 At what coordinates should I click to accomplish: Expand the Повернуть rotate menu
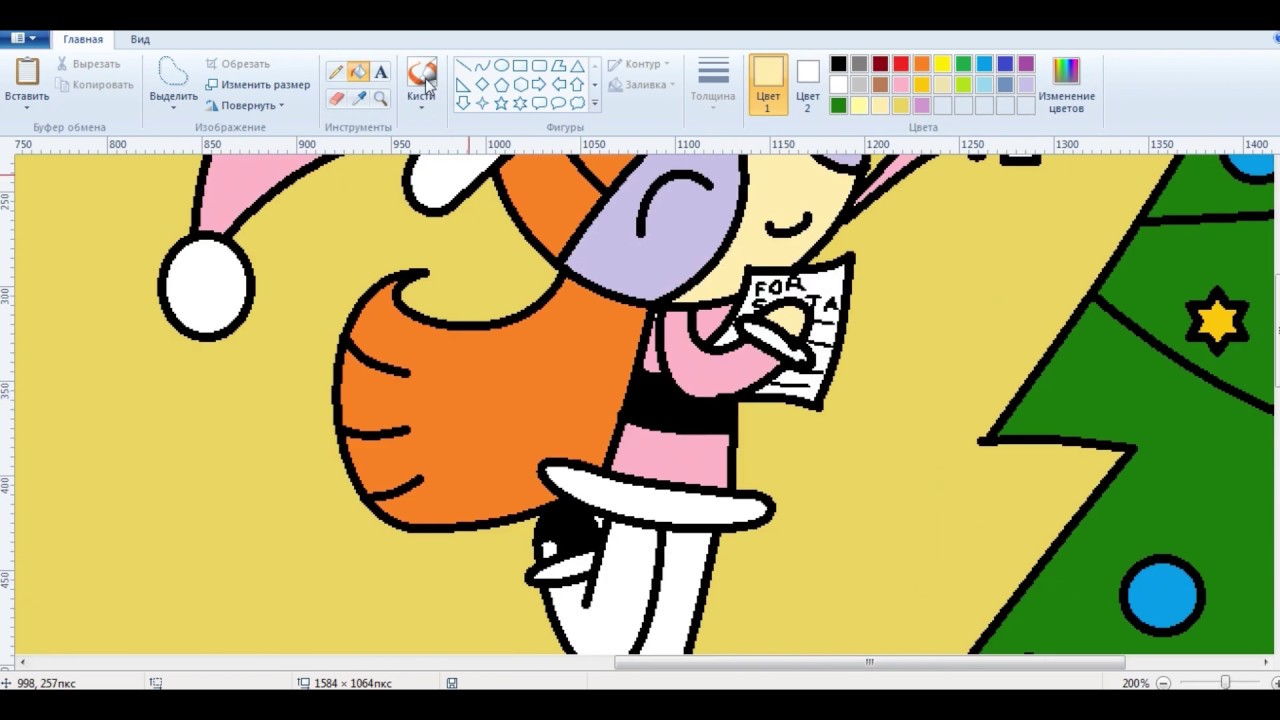click(245, 105)
